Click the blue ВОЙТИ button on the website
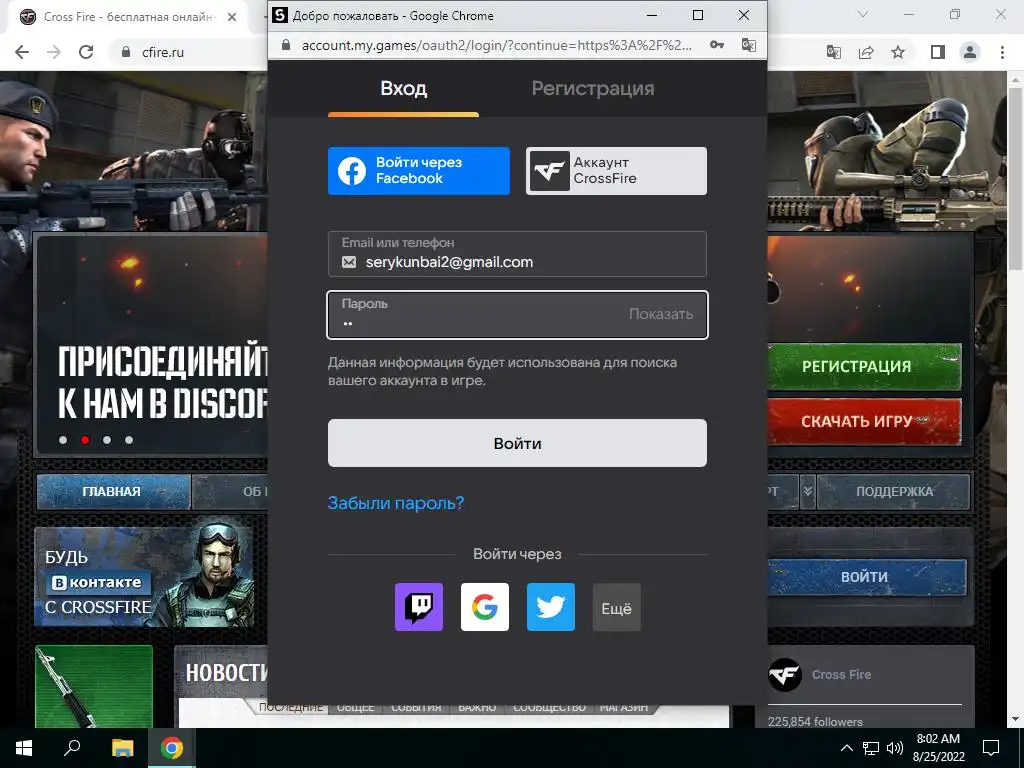 click(866, 577)
